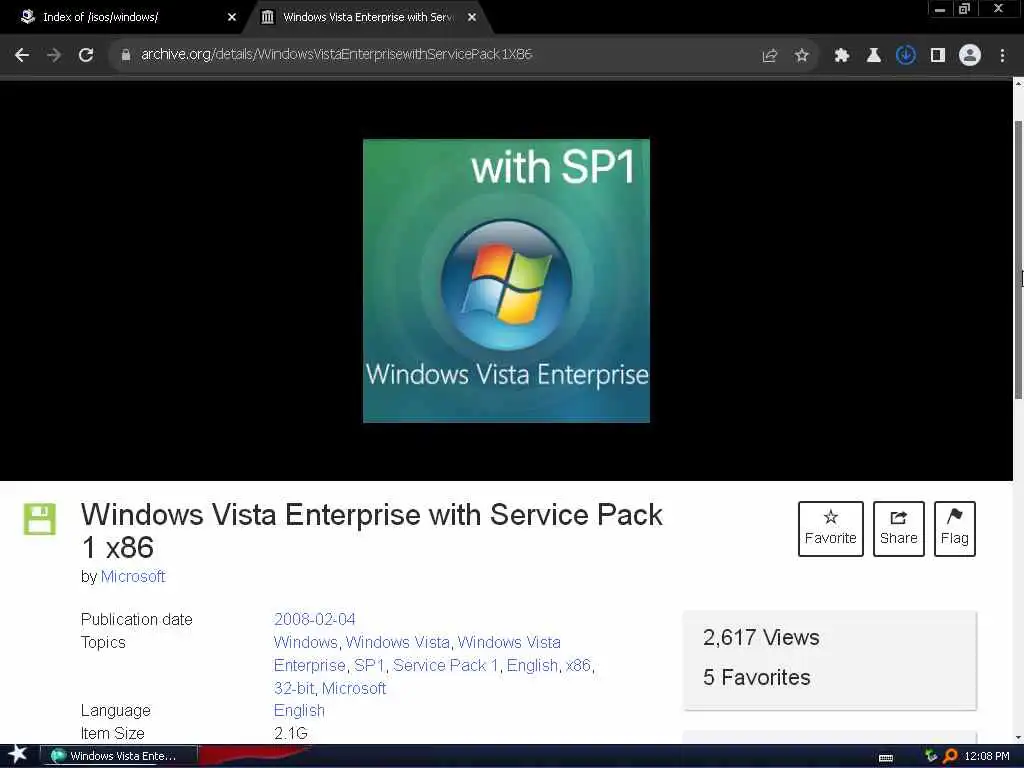Click the vertical scrollbar thumb

pos(1018,260)
